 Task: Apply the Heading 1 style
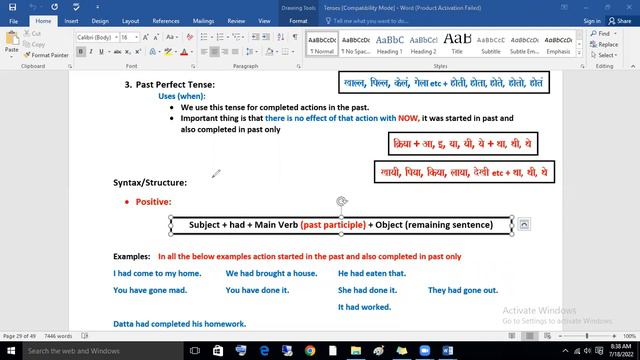coord(389,44)
